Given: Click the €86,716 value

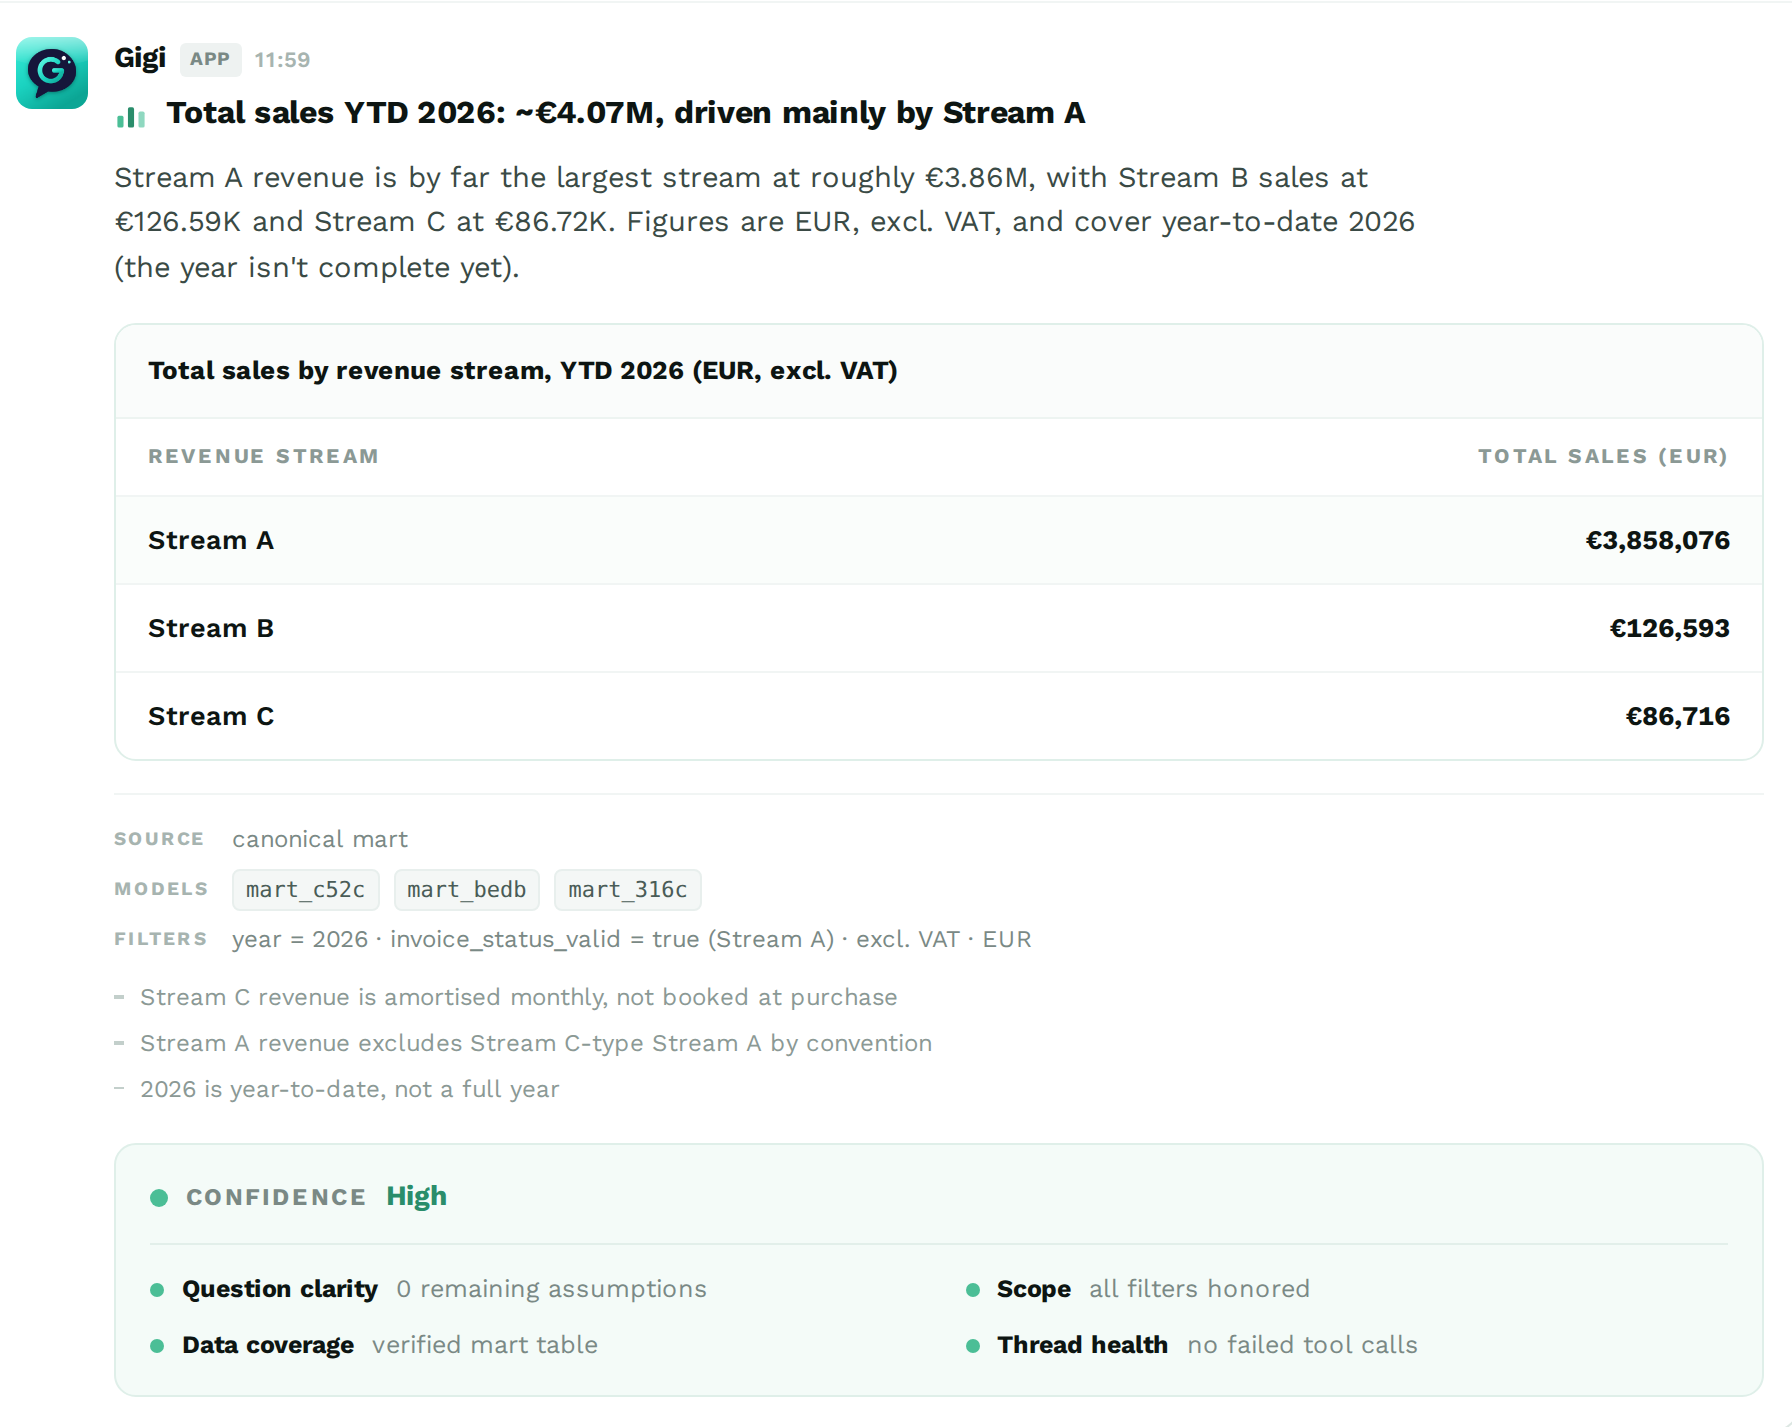Looking at the screenshot, I should pos(1678,717).
